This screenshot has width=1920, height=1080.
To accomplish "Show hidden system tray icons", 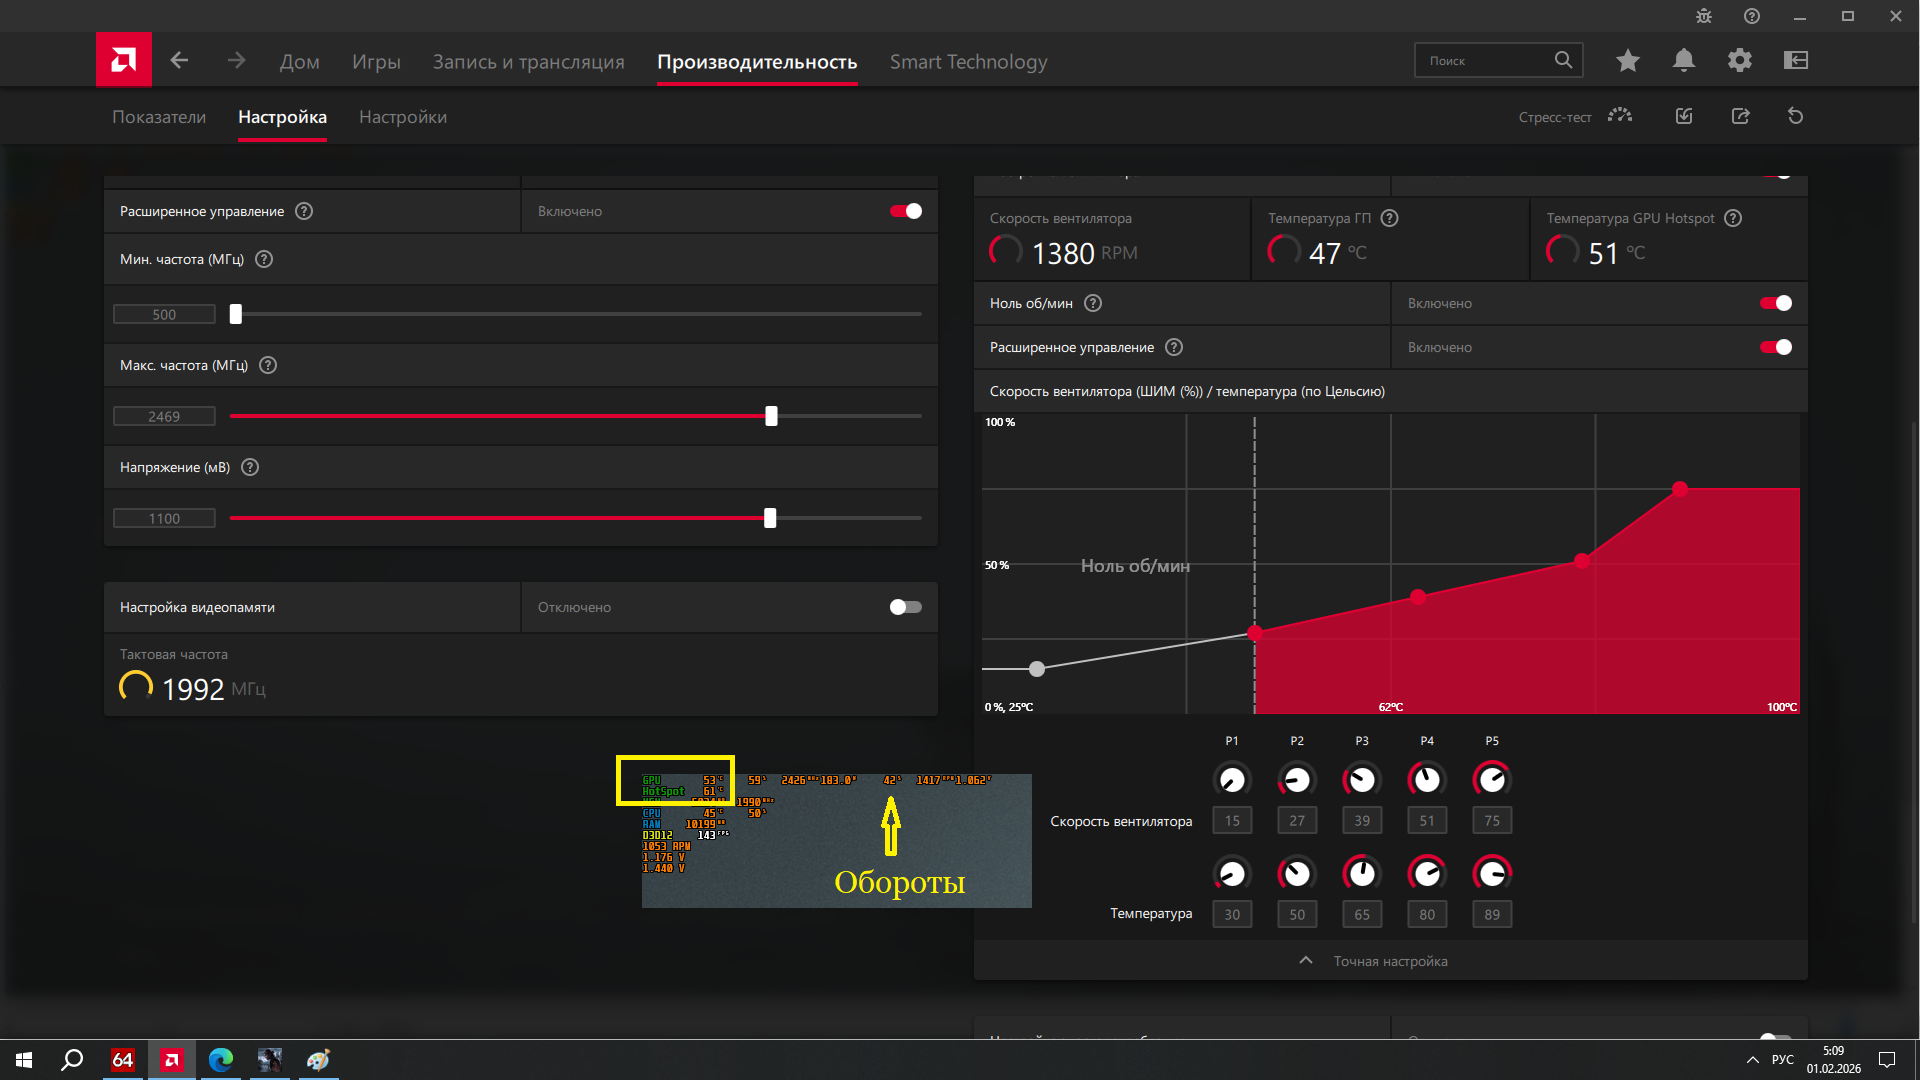I will pos(1752,1060).
